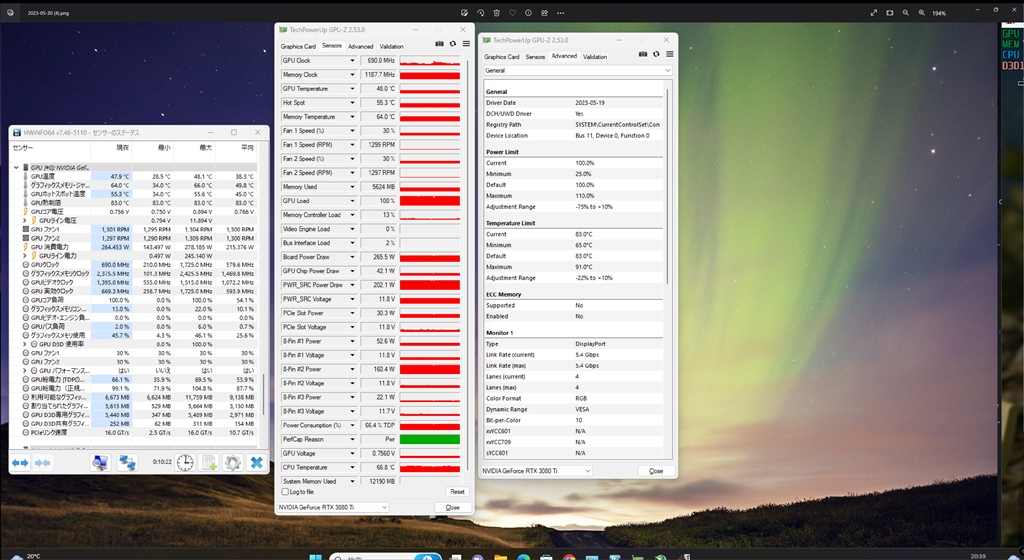Click the HWiNFO log file icon
1024x560 pixels.
[x=209, y=462]
